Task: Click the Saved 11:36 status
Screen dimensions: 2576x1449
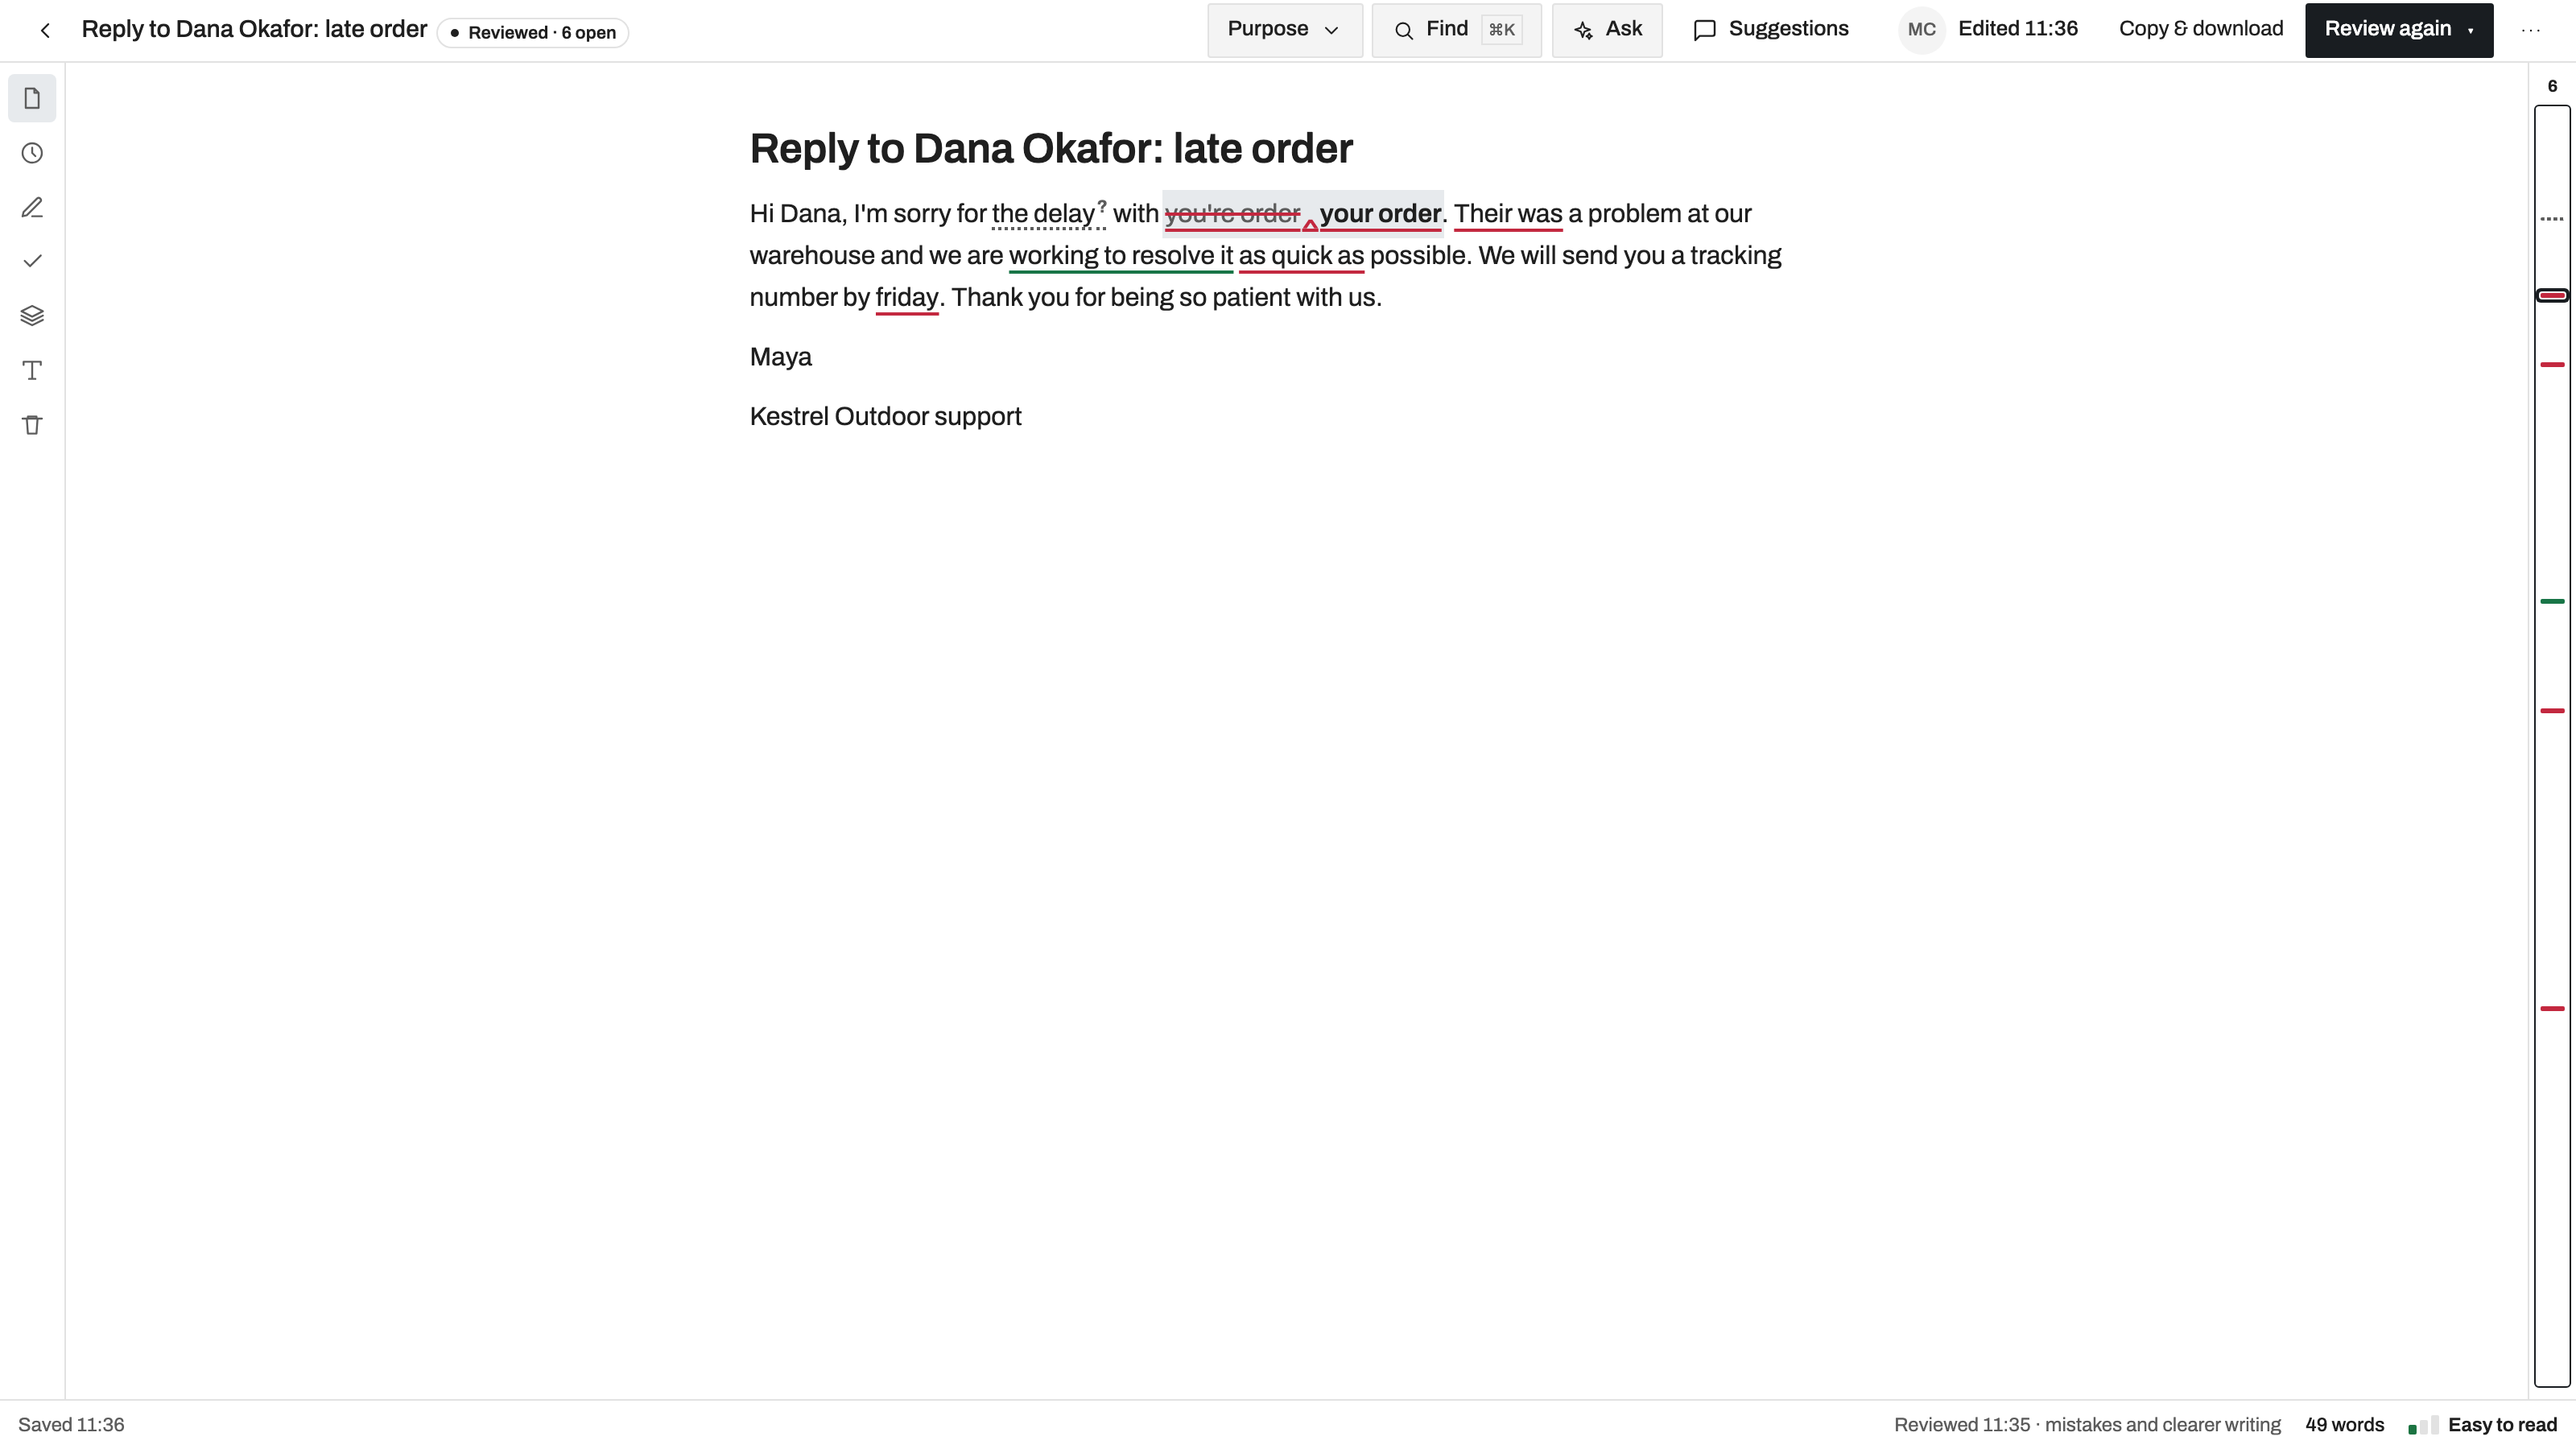Action: (x=71, y=1425)
